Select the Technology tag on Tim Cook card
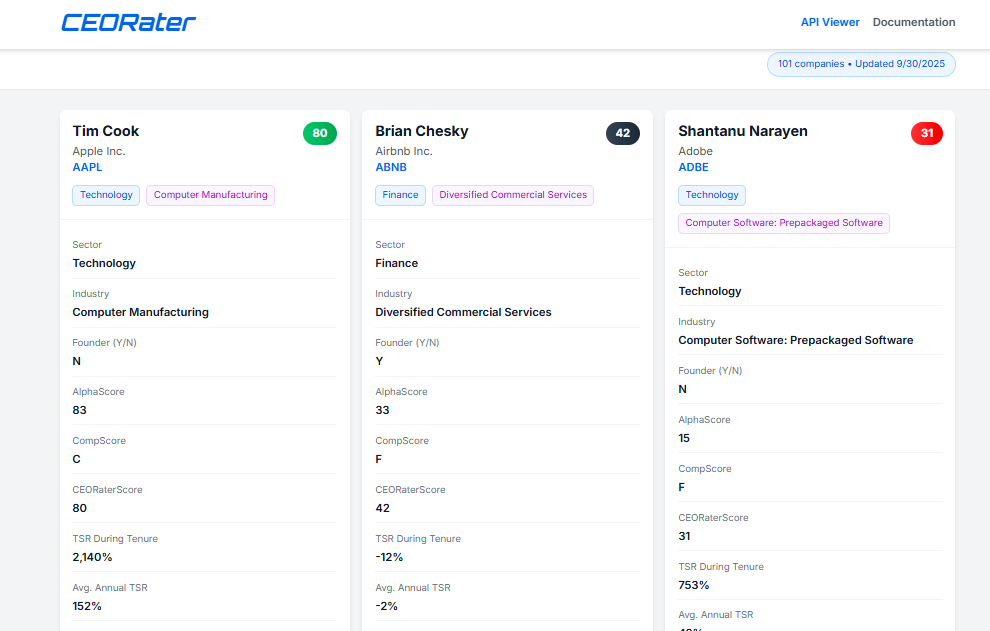 (x=106, y=195)
